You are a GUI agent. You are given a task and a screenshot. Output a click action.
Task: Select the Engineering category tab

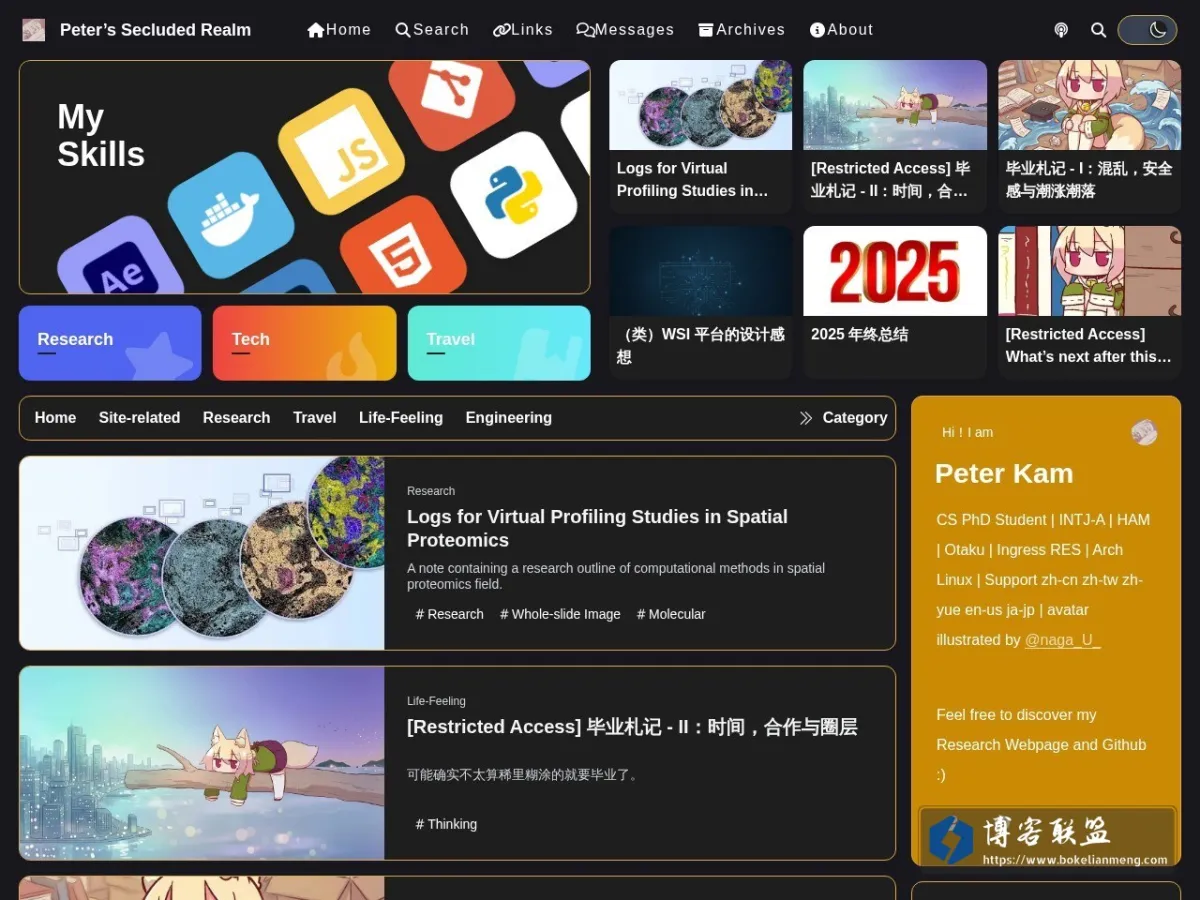pyautogui.click(x=508, y=418)
